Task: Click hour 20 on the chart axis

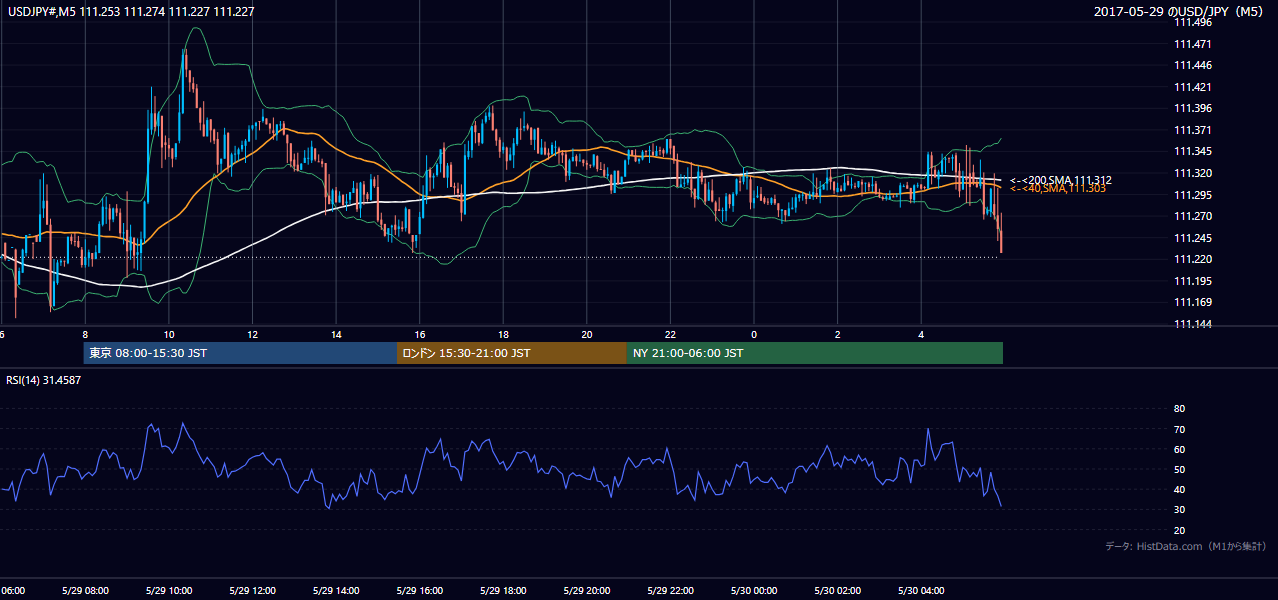Action: (586, 334)
